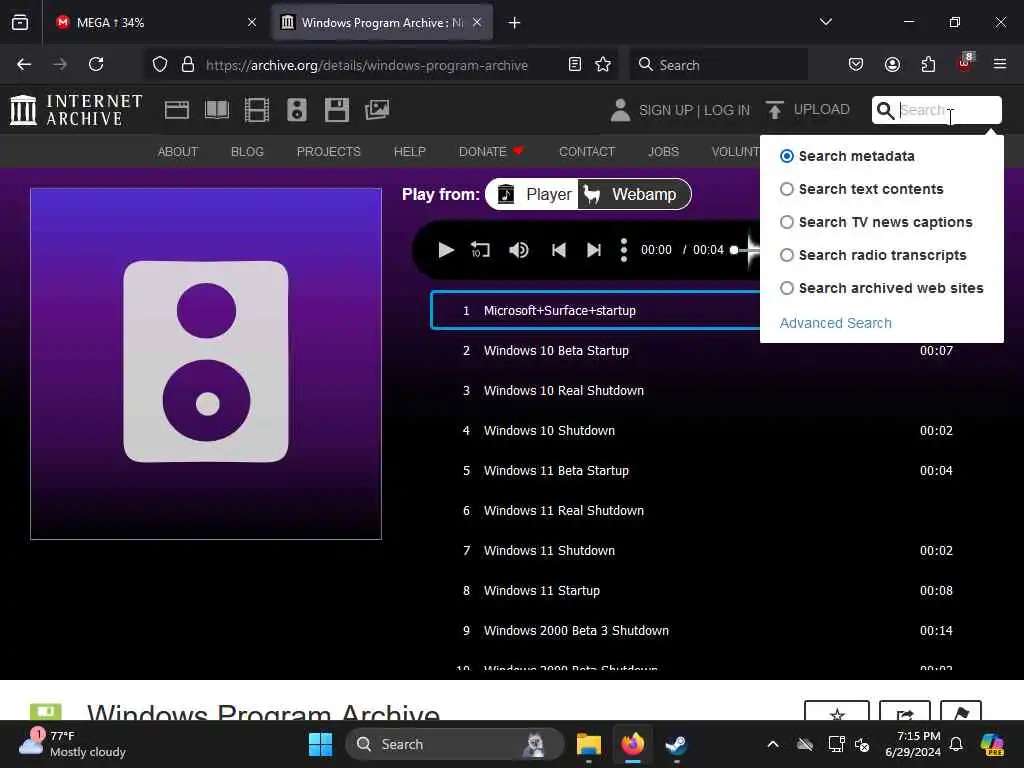
Task: Open the Images icon in nav
Action: tap(377, 110)
